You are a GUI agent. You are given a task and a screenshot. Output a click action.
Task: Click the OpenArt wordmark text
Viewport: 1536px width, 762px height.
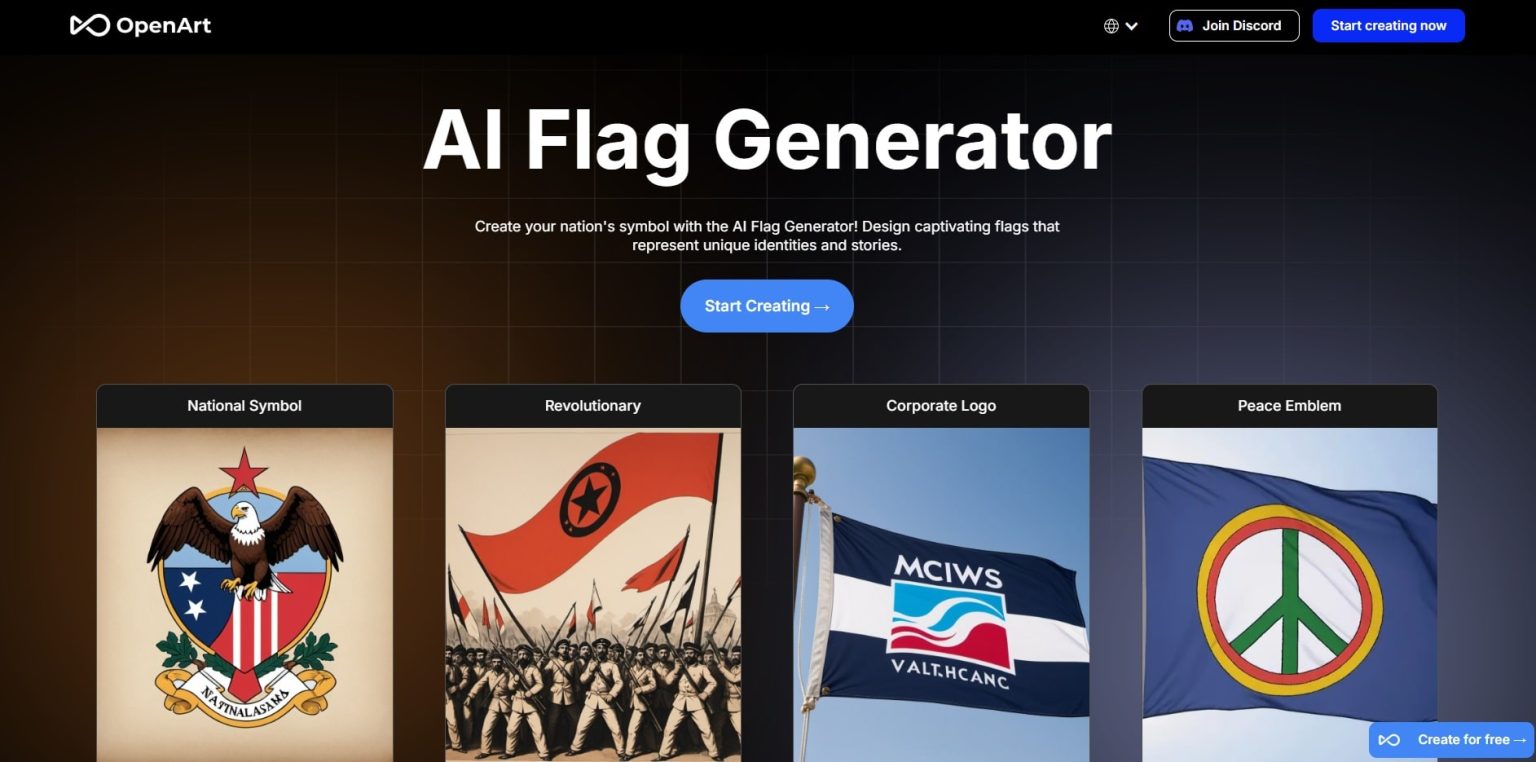click(x=163, y=26)
